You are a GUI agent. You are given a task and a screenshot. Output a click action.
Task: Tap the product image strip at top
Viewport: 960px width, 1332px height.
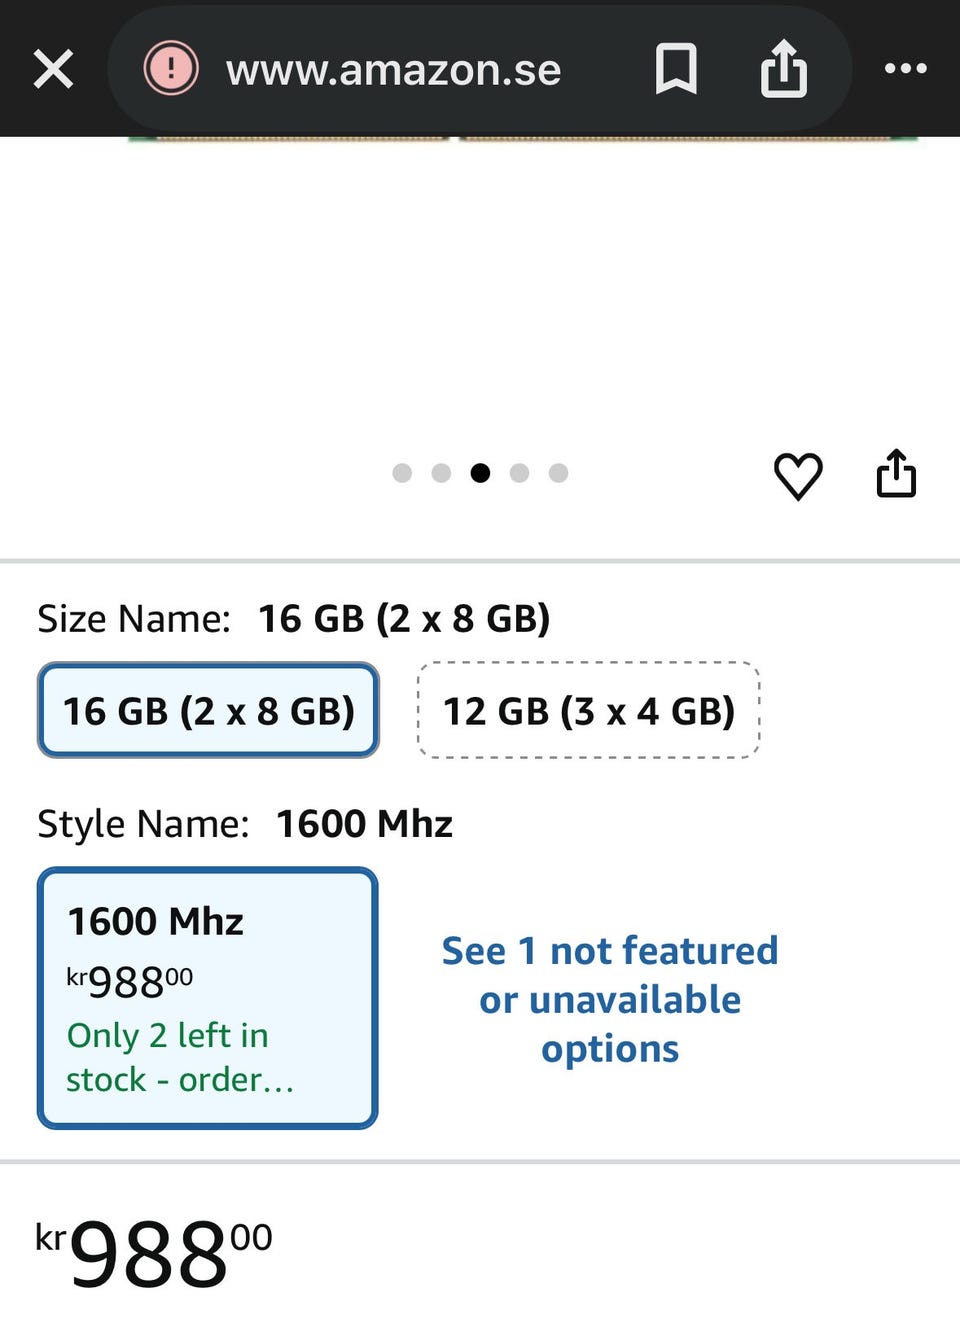tap(520, 139)
